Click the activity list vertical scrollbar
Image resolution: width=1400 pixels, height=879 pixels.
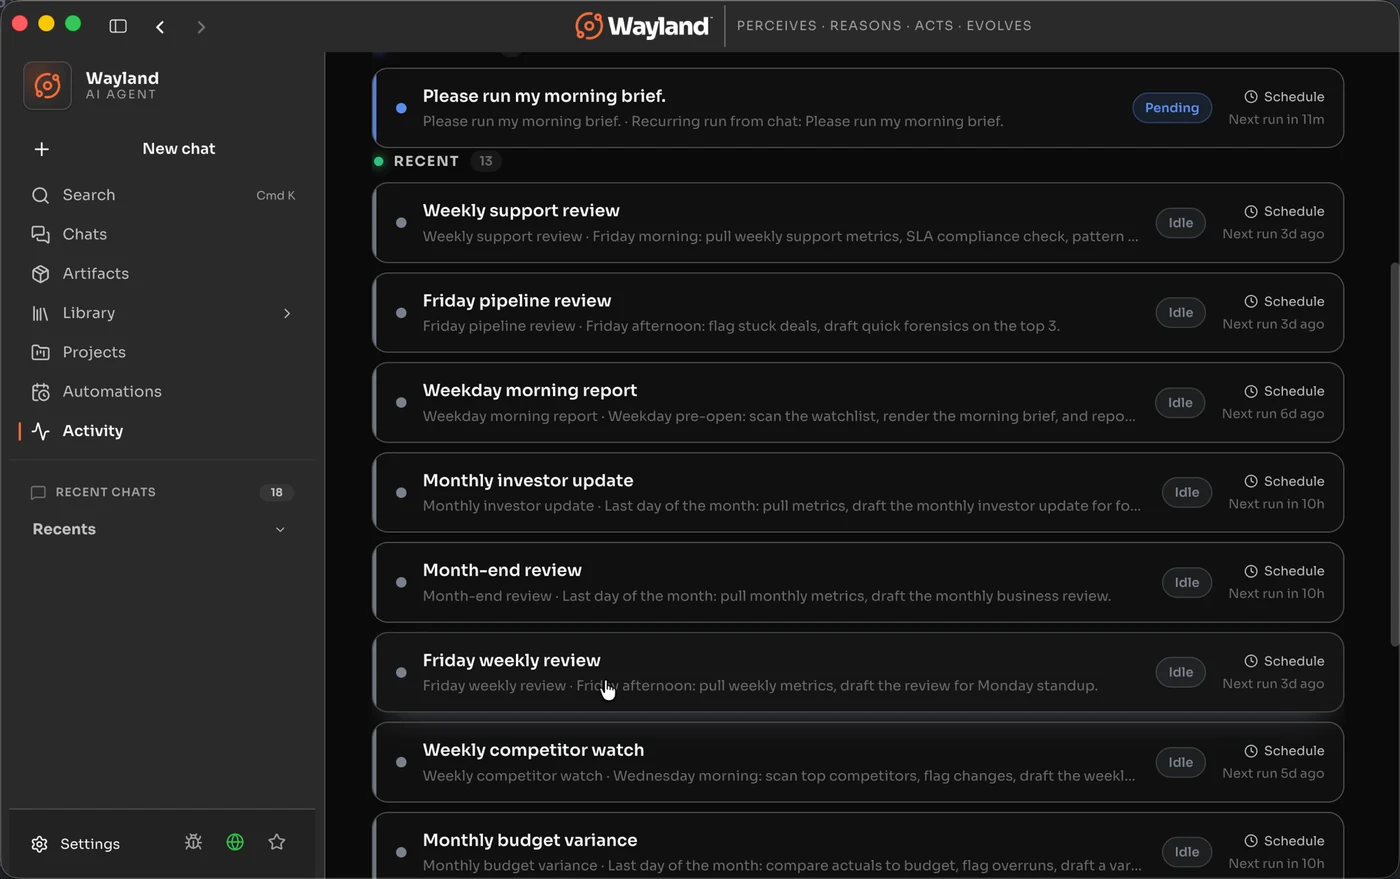coord(1394,455)
